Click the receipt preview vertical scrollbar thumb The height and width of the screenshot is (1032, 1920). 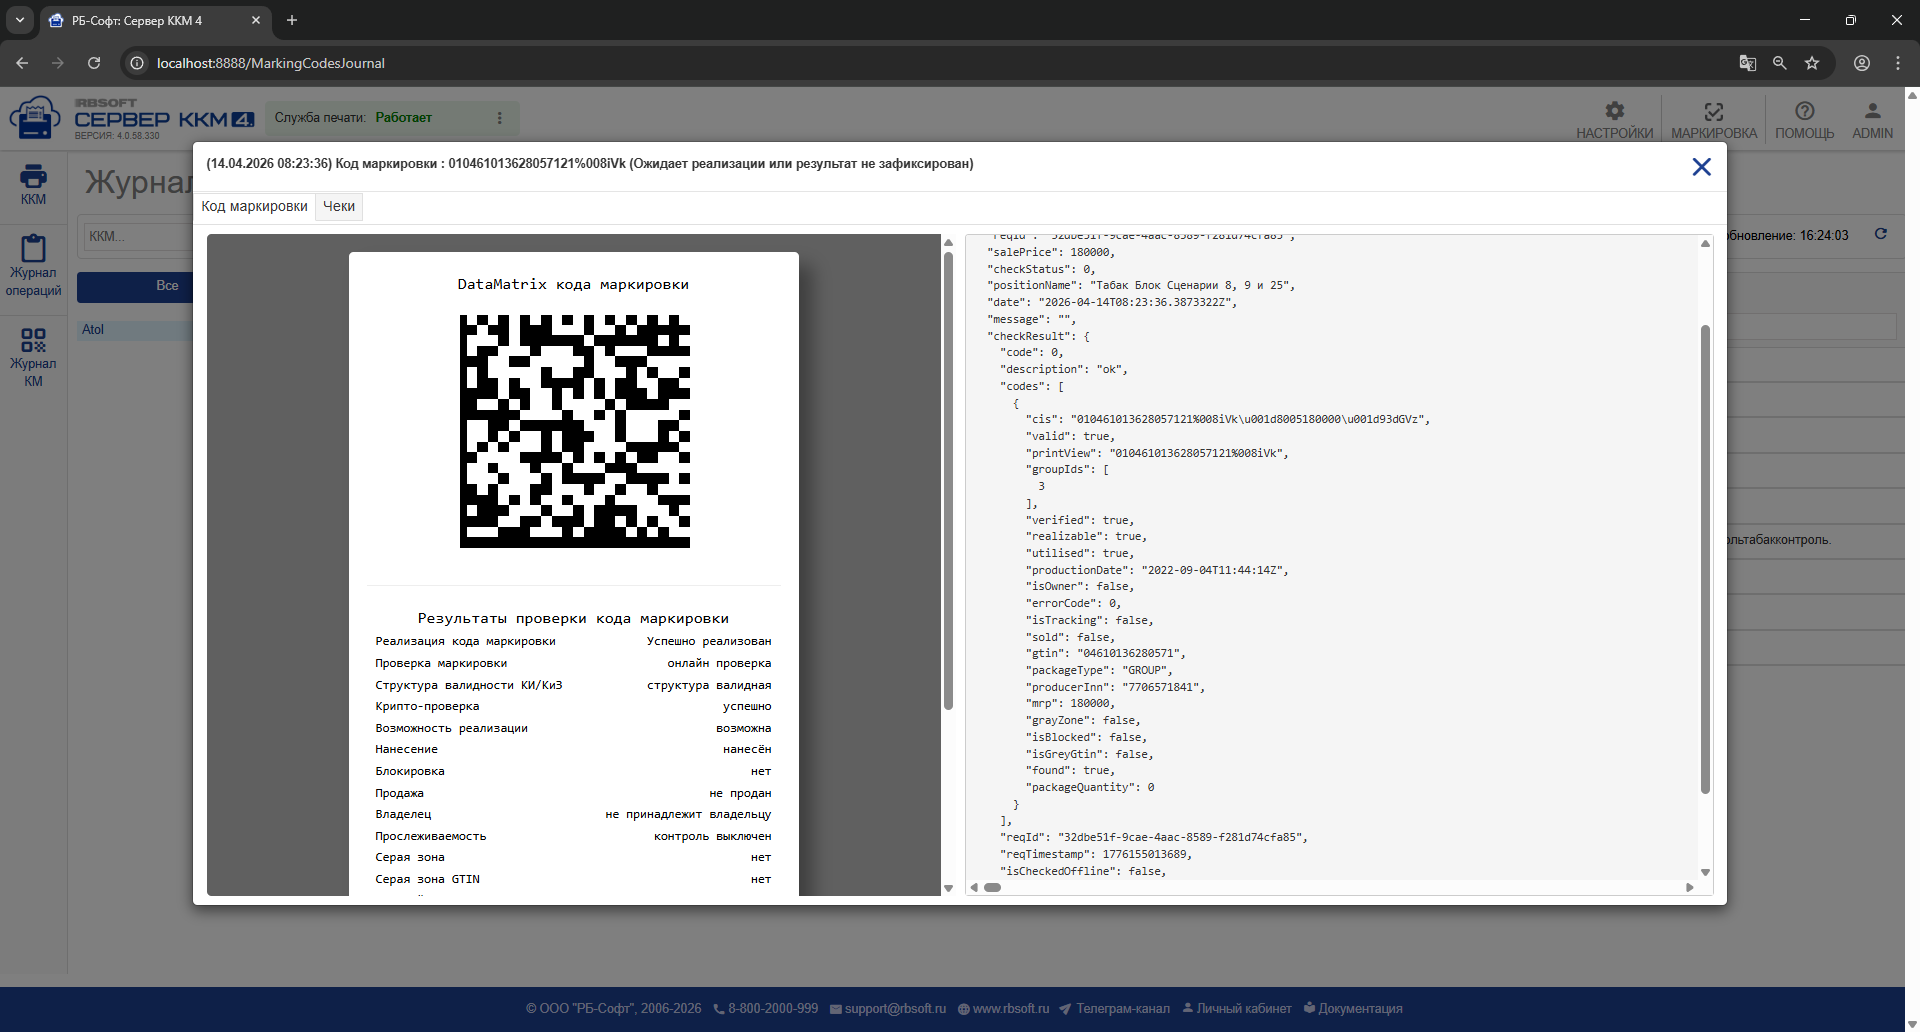pyautogui.click(x=948, y=480)
